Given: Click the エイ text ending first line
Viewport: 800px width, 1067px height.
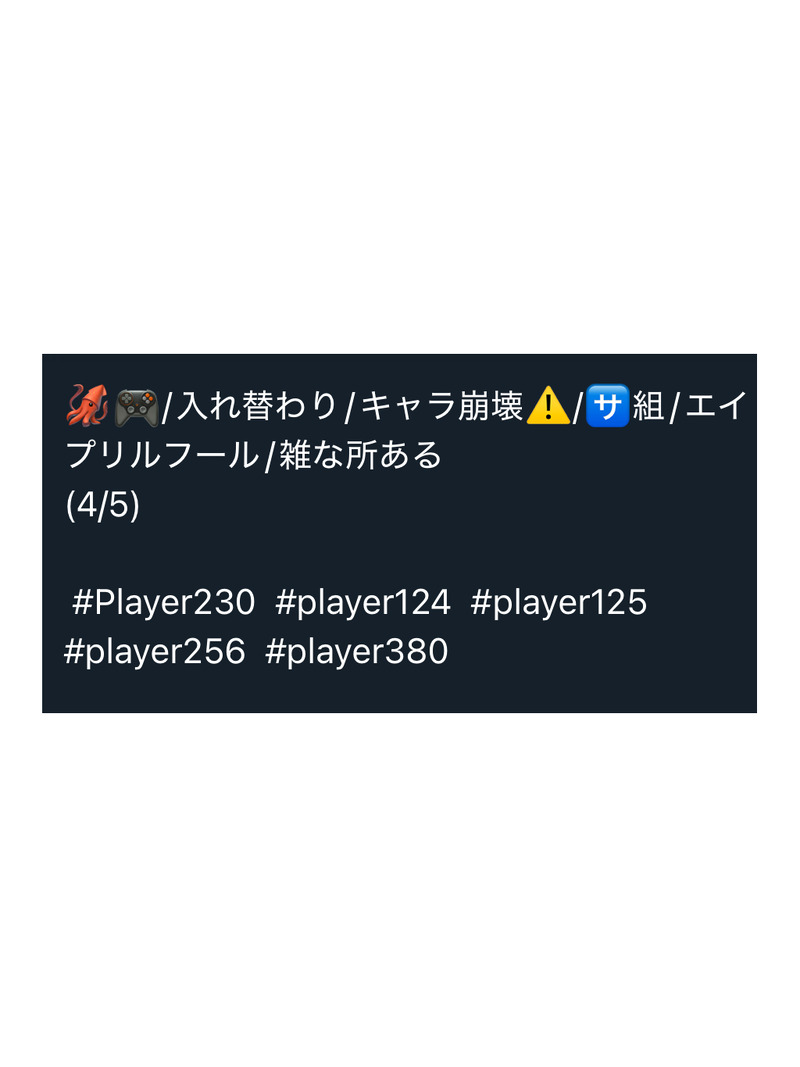Looking at the screenshot, I should point(717,406).
